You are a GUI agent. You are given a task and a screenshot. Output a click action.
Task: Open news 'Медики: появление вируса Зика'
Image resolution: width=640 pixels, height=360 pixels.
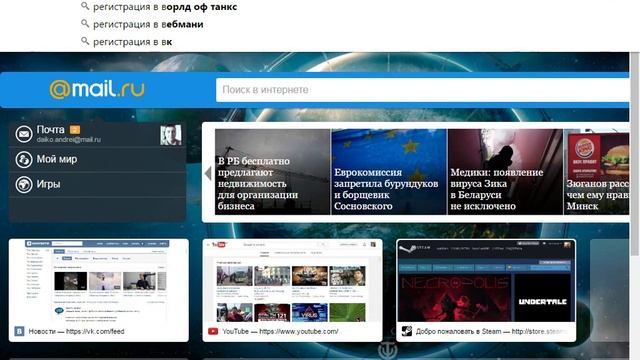point(505,171)
